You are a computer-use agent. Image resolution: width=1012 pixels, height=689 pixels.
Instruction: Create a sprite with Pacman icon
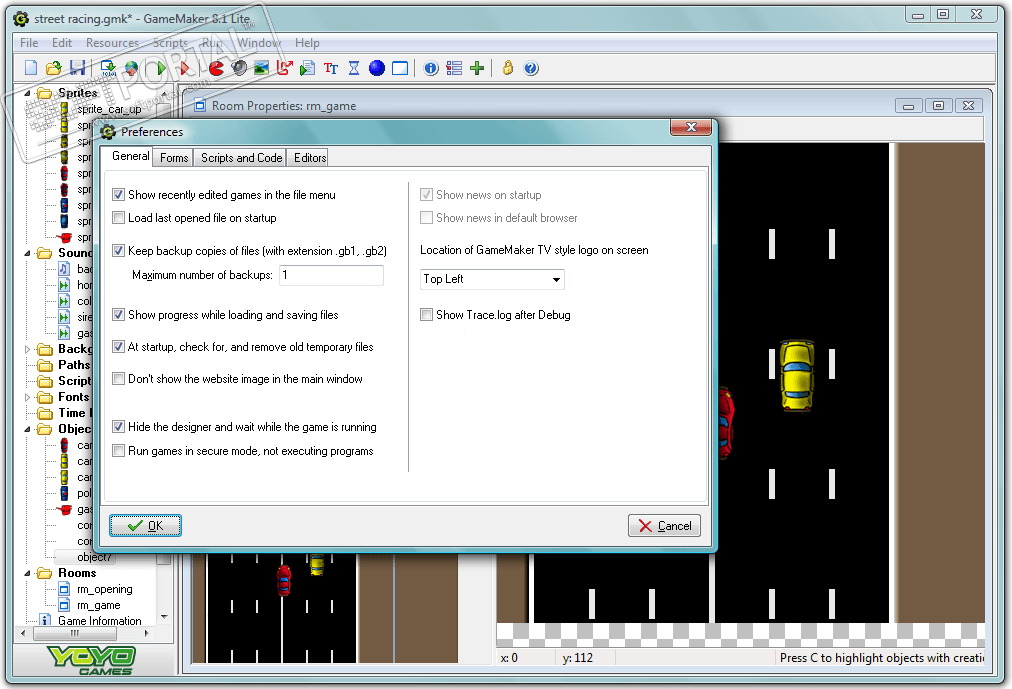click(x=216, y=68)
